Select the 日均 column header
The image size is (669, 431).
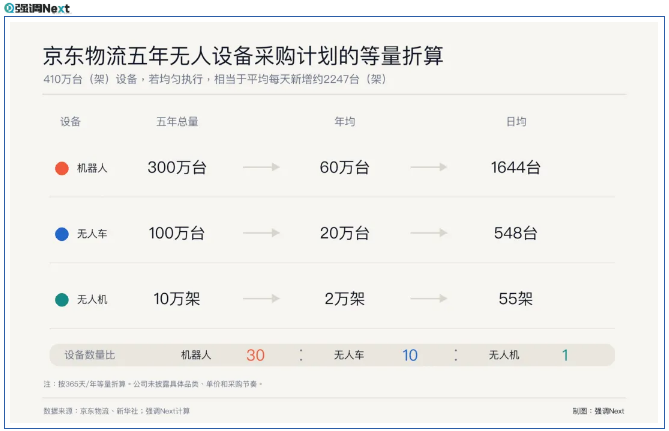tap(516, 122)
